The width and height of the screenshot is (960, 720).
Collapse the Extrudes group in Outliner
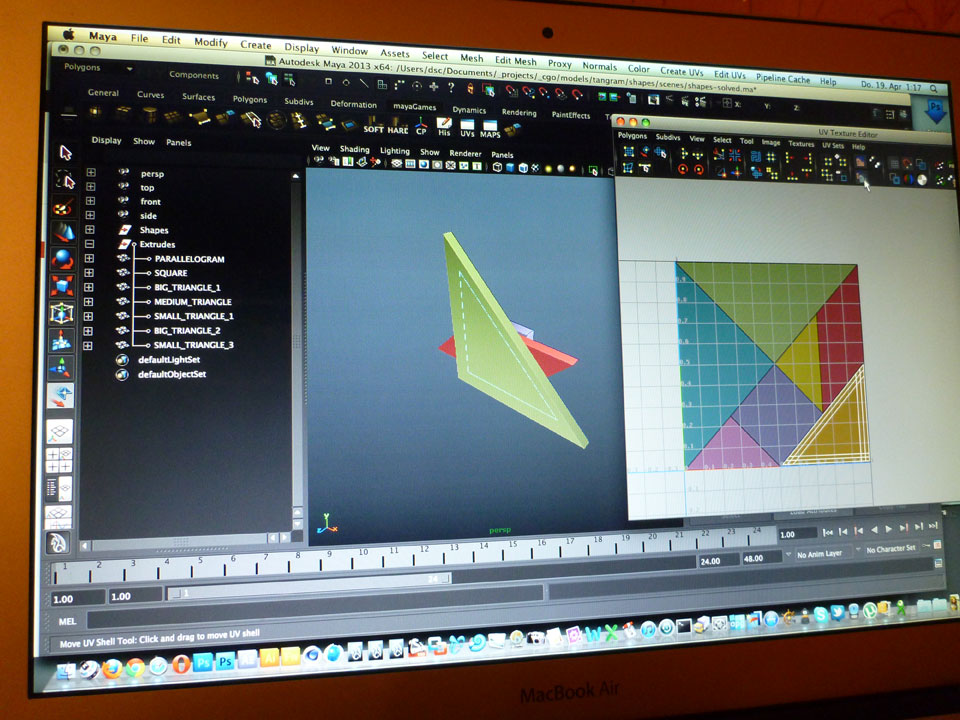90,244
